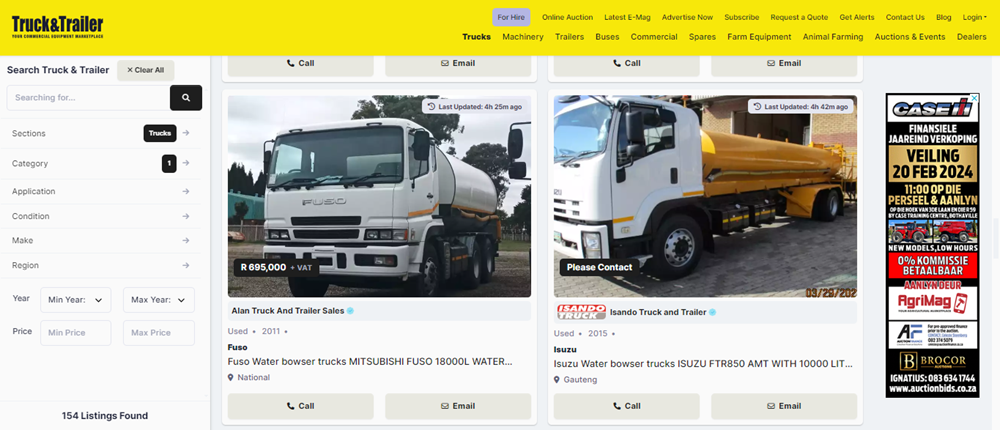The height and width of the screenshot is (430, 1000).
Task: Click the Gauteng location text
Action: click(580, 380)
